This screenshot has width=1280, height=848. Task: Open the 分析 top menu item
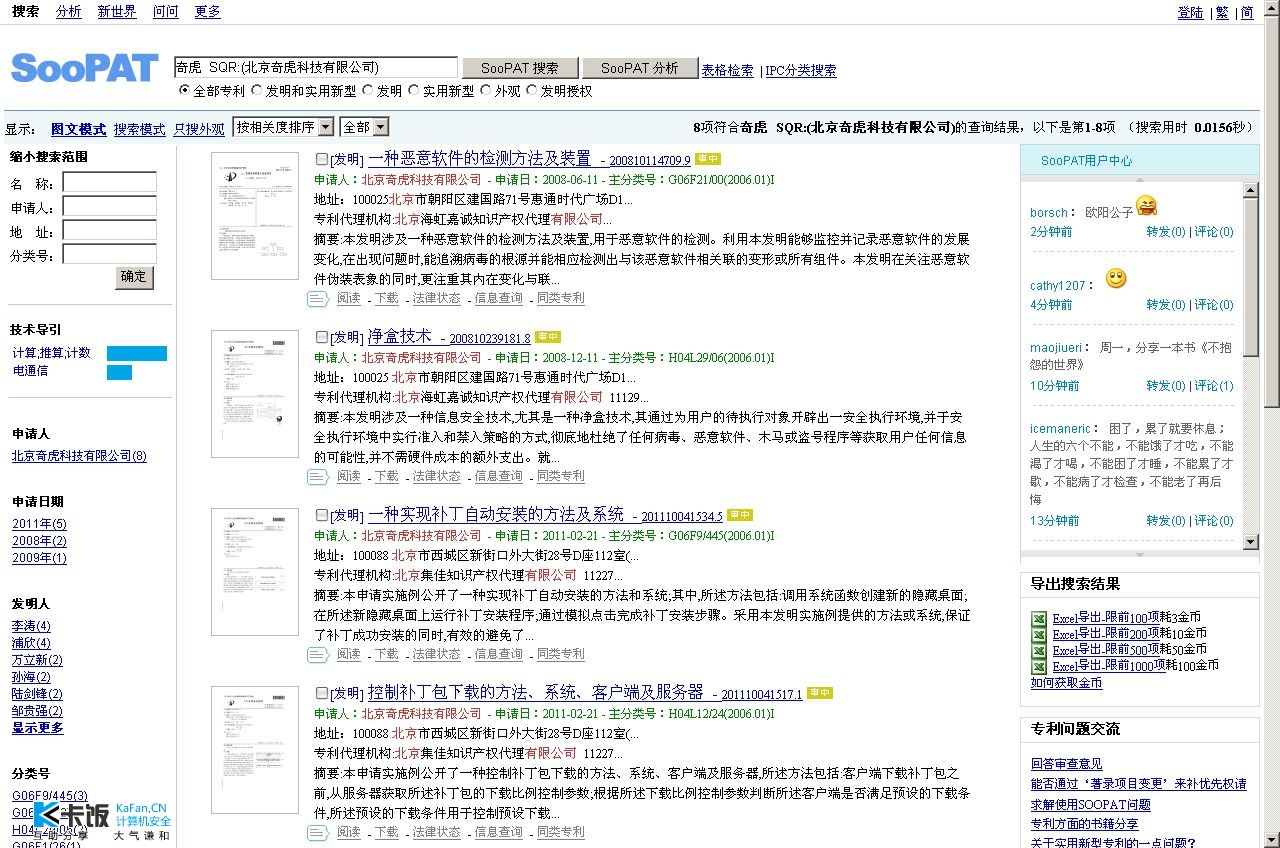point(69,12)
